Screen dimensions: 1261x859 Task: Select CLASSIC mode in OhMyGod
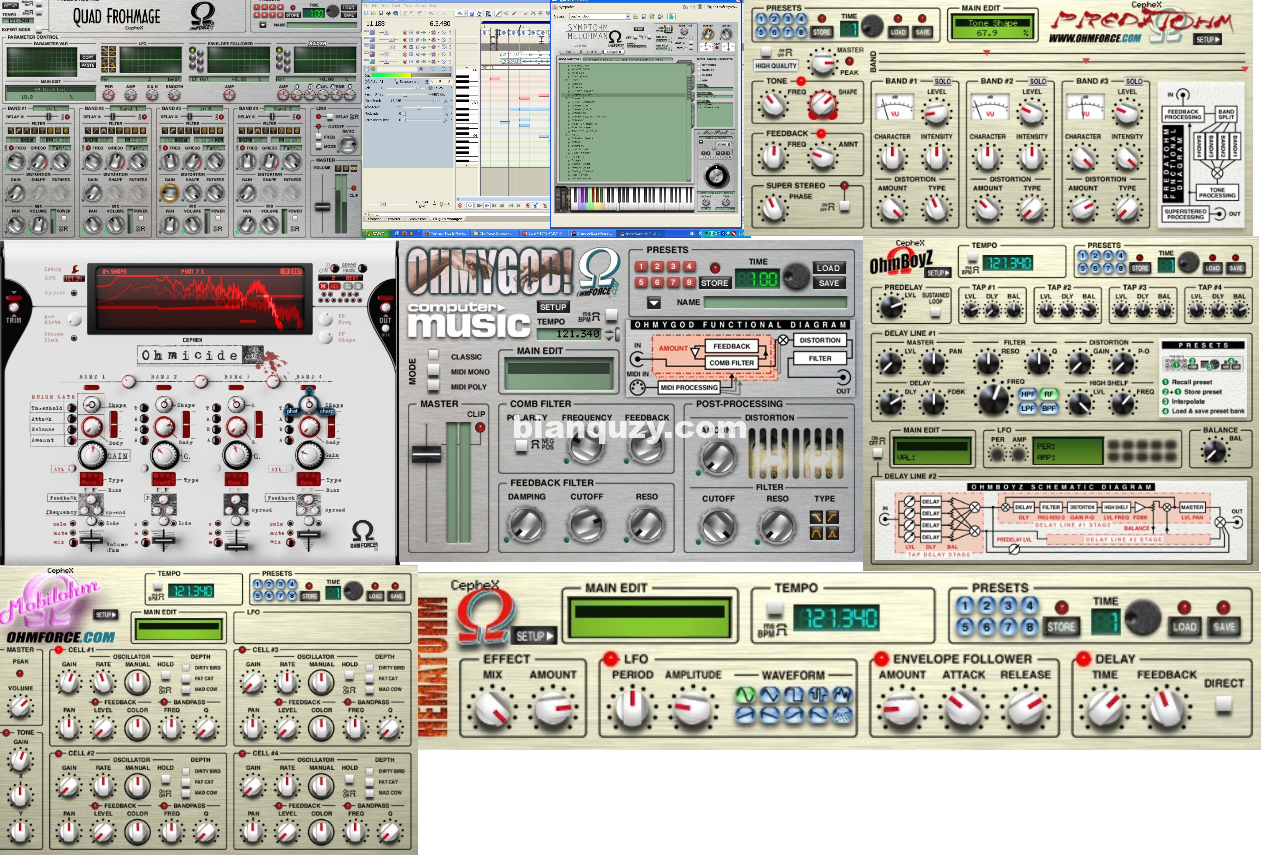coord(434,355)
